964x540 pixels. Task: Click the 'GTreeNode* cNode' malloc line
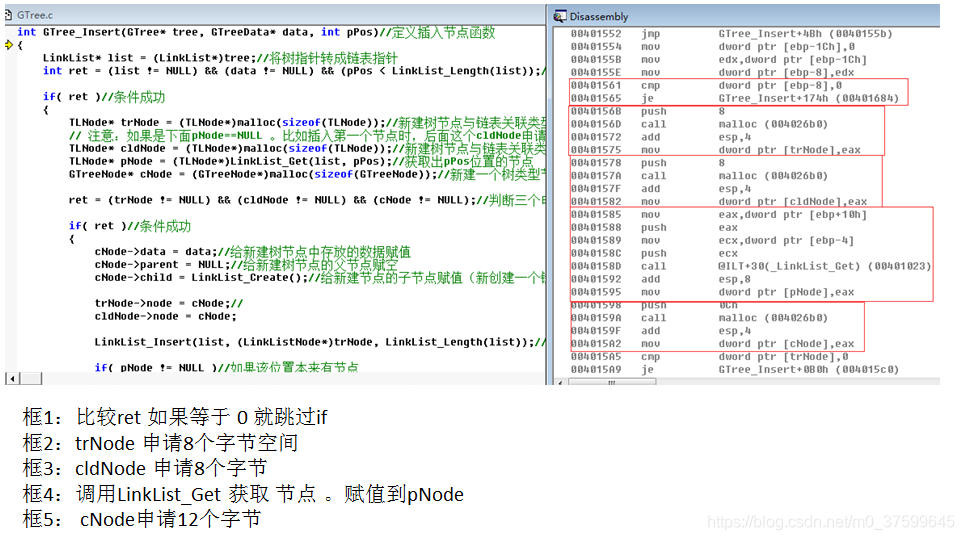(307, 174)
